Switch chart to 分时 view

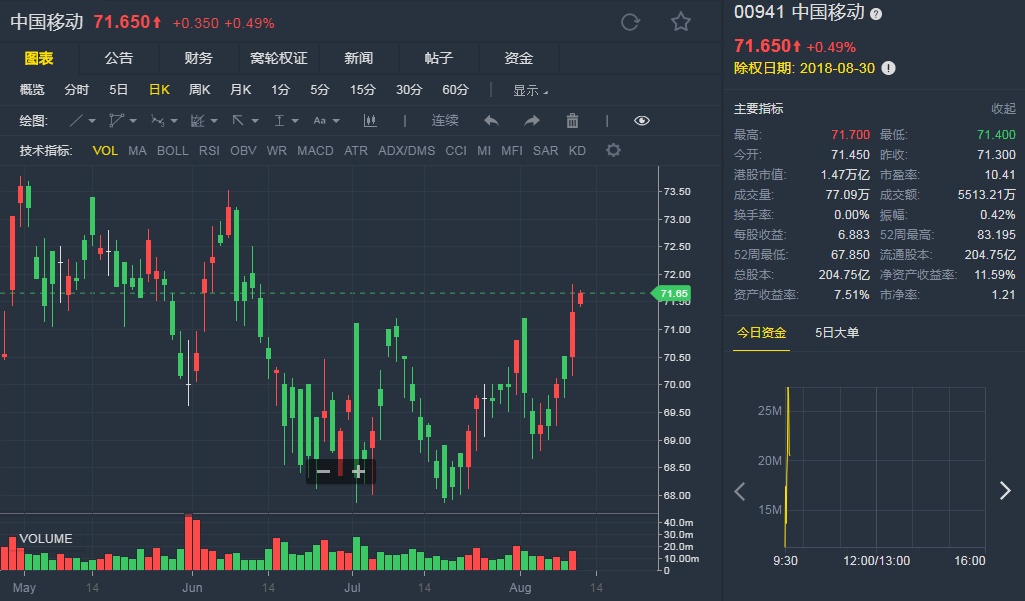(x=76, y=90)
